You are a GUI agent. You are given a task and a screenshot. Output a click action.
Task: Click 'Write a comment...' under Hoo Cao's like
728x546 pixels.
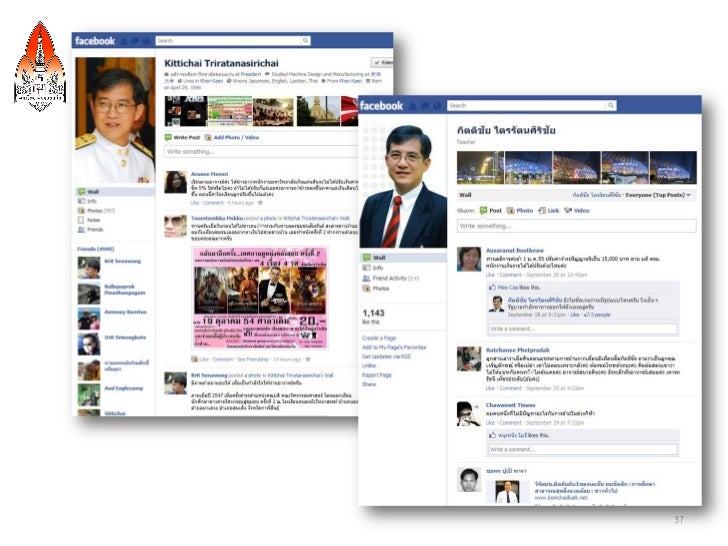click(x=583, y=329)
